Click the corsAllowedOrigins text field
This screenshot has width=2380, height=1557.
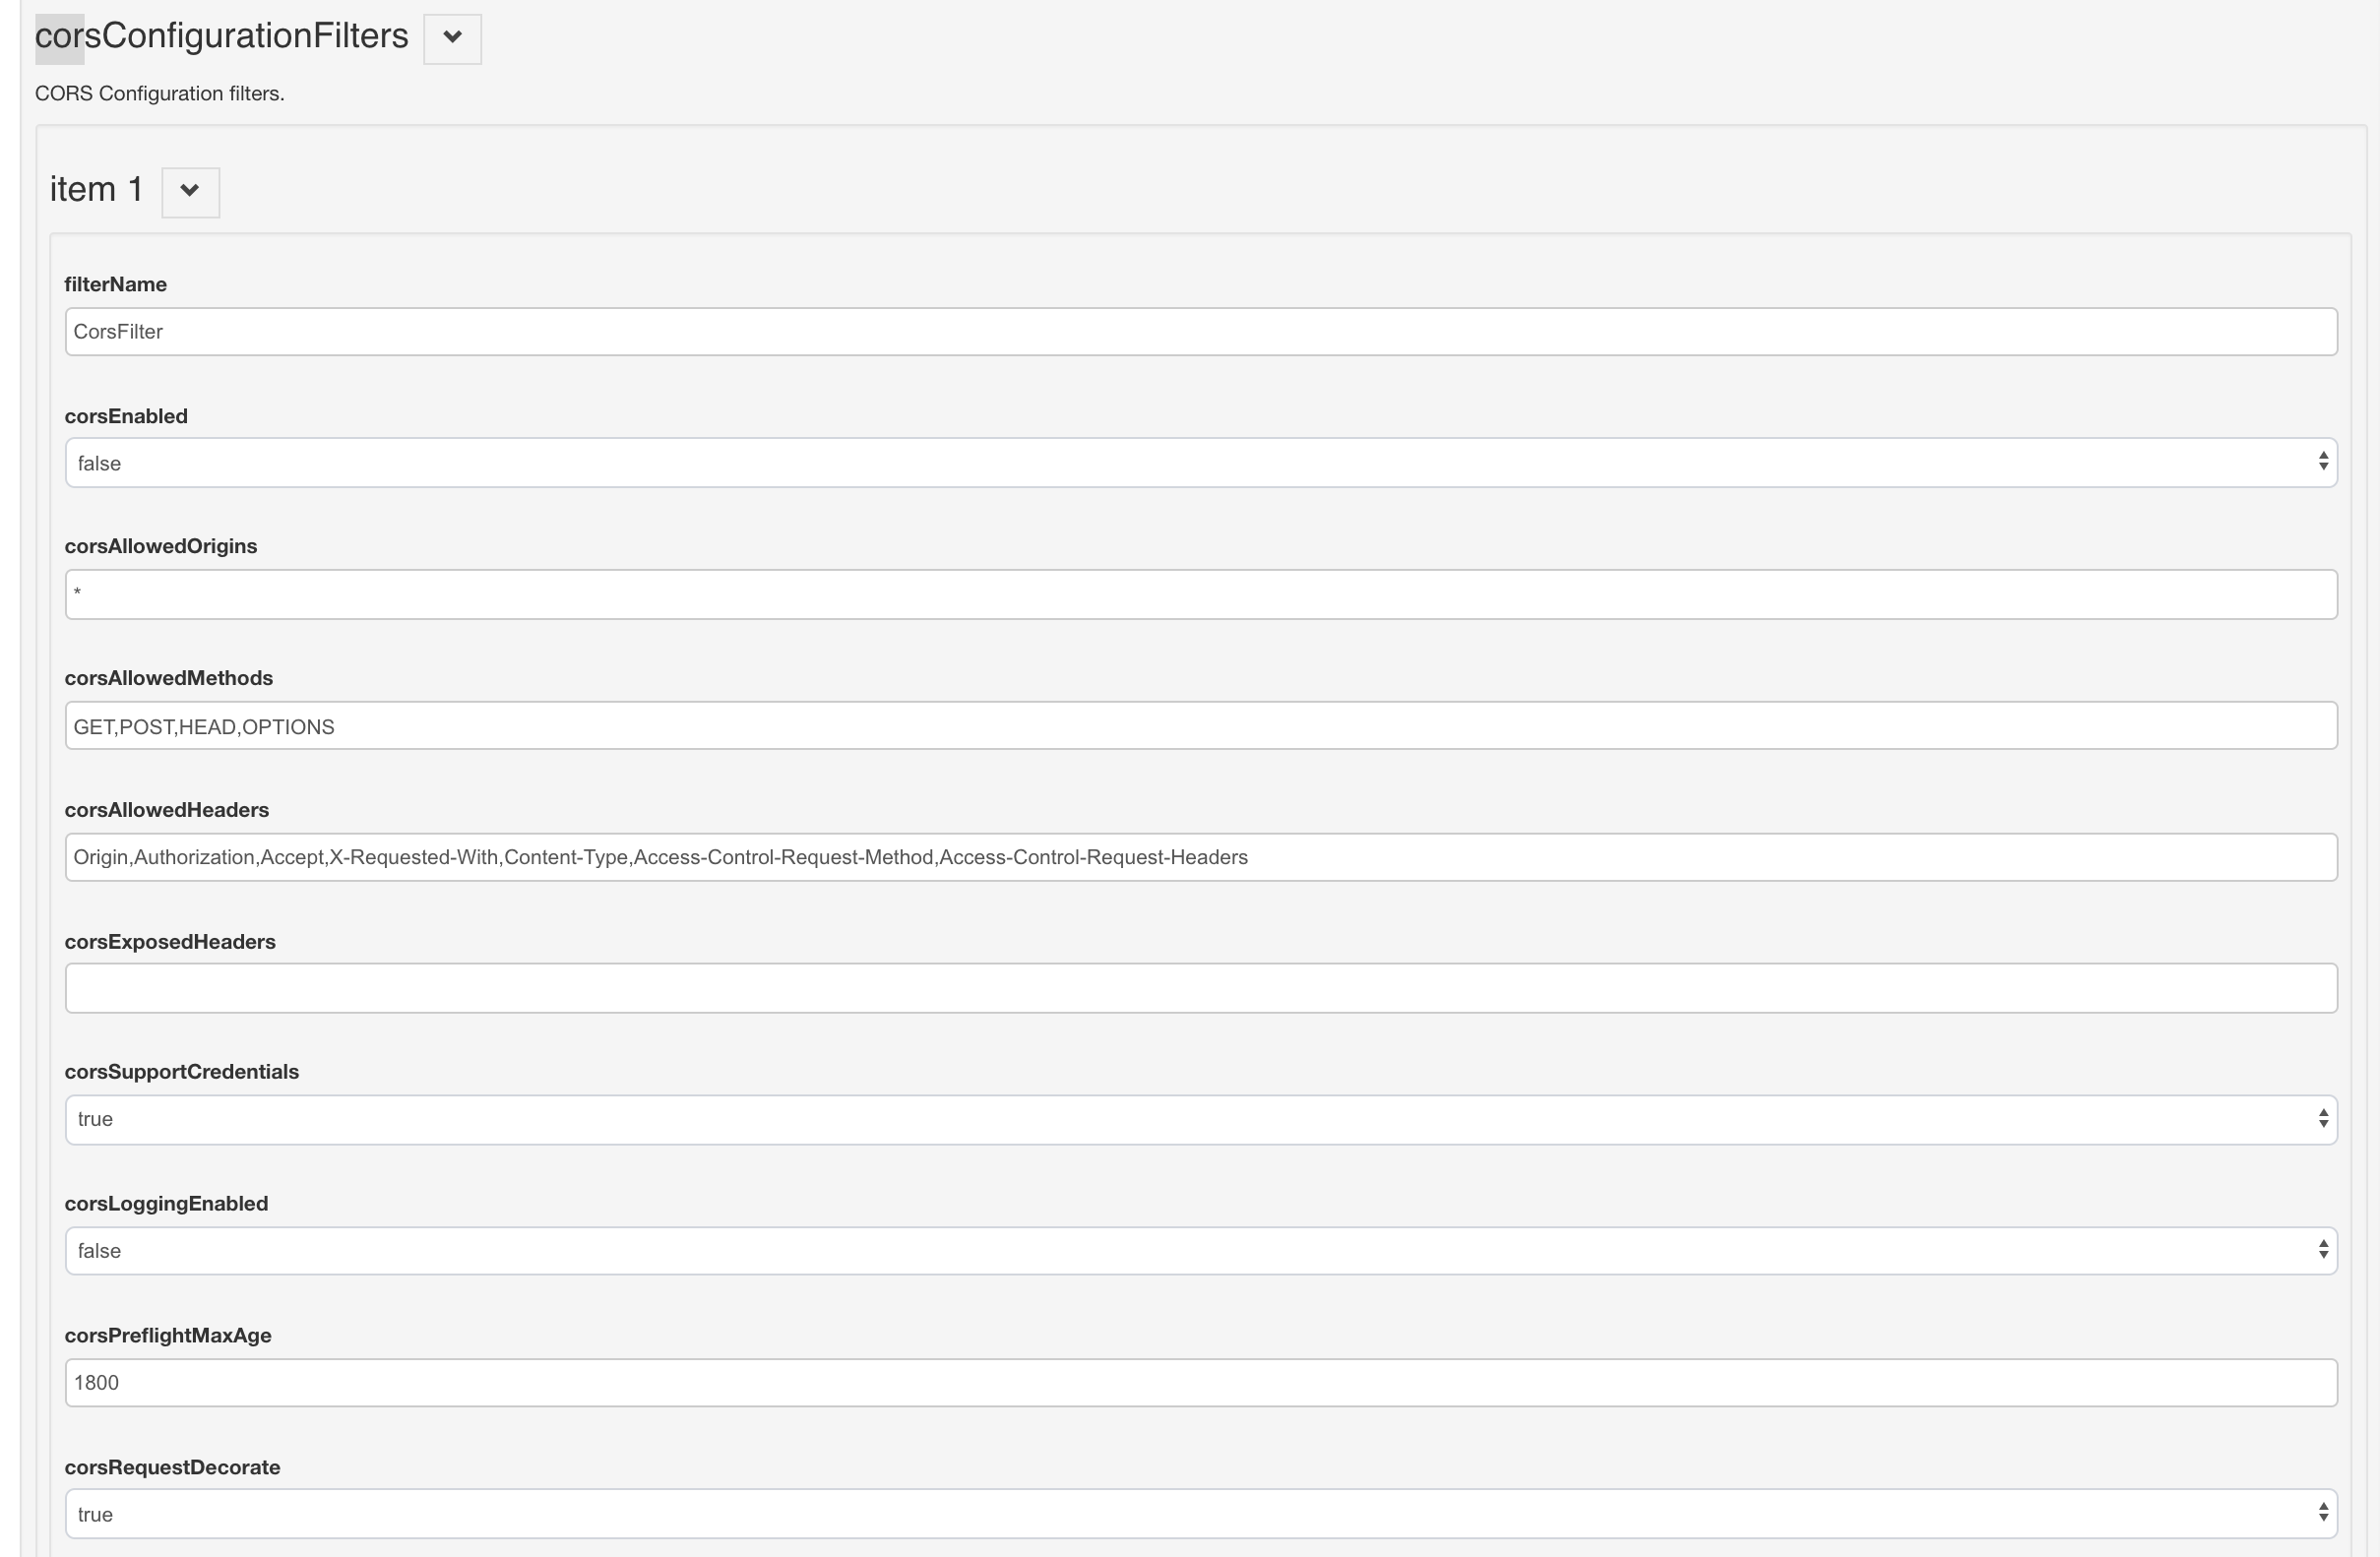coord(1200,594)
